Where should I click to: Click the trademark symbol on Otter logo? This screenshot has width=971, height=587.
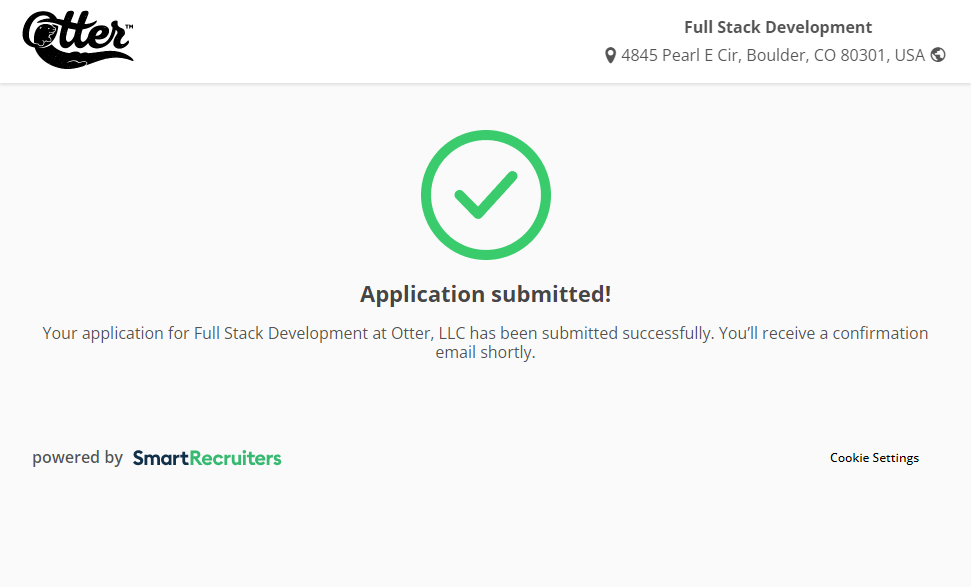tap(128, 25)
